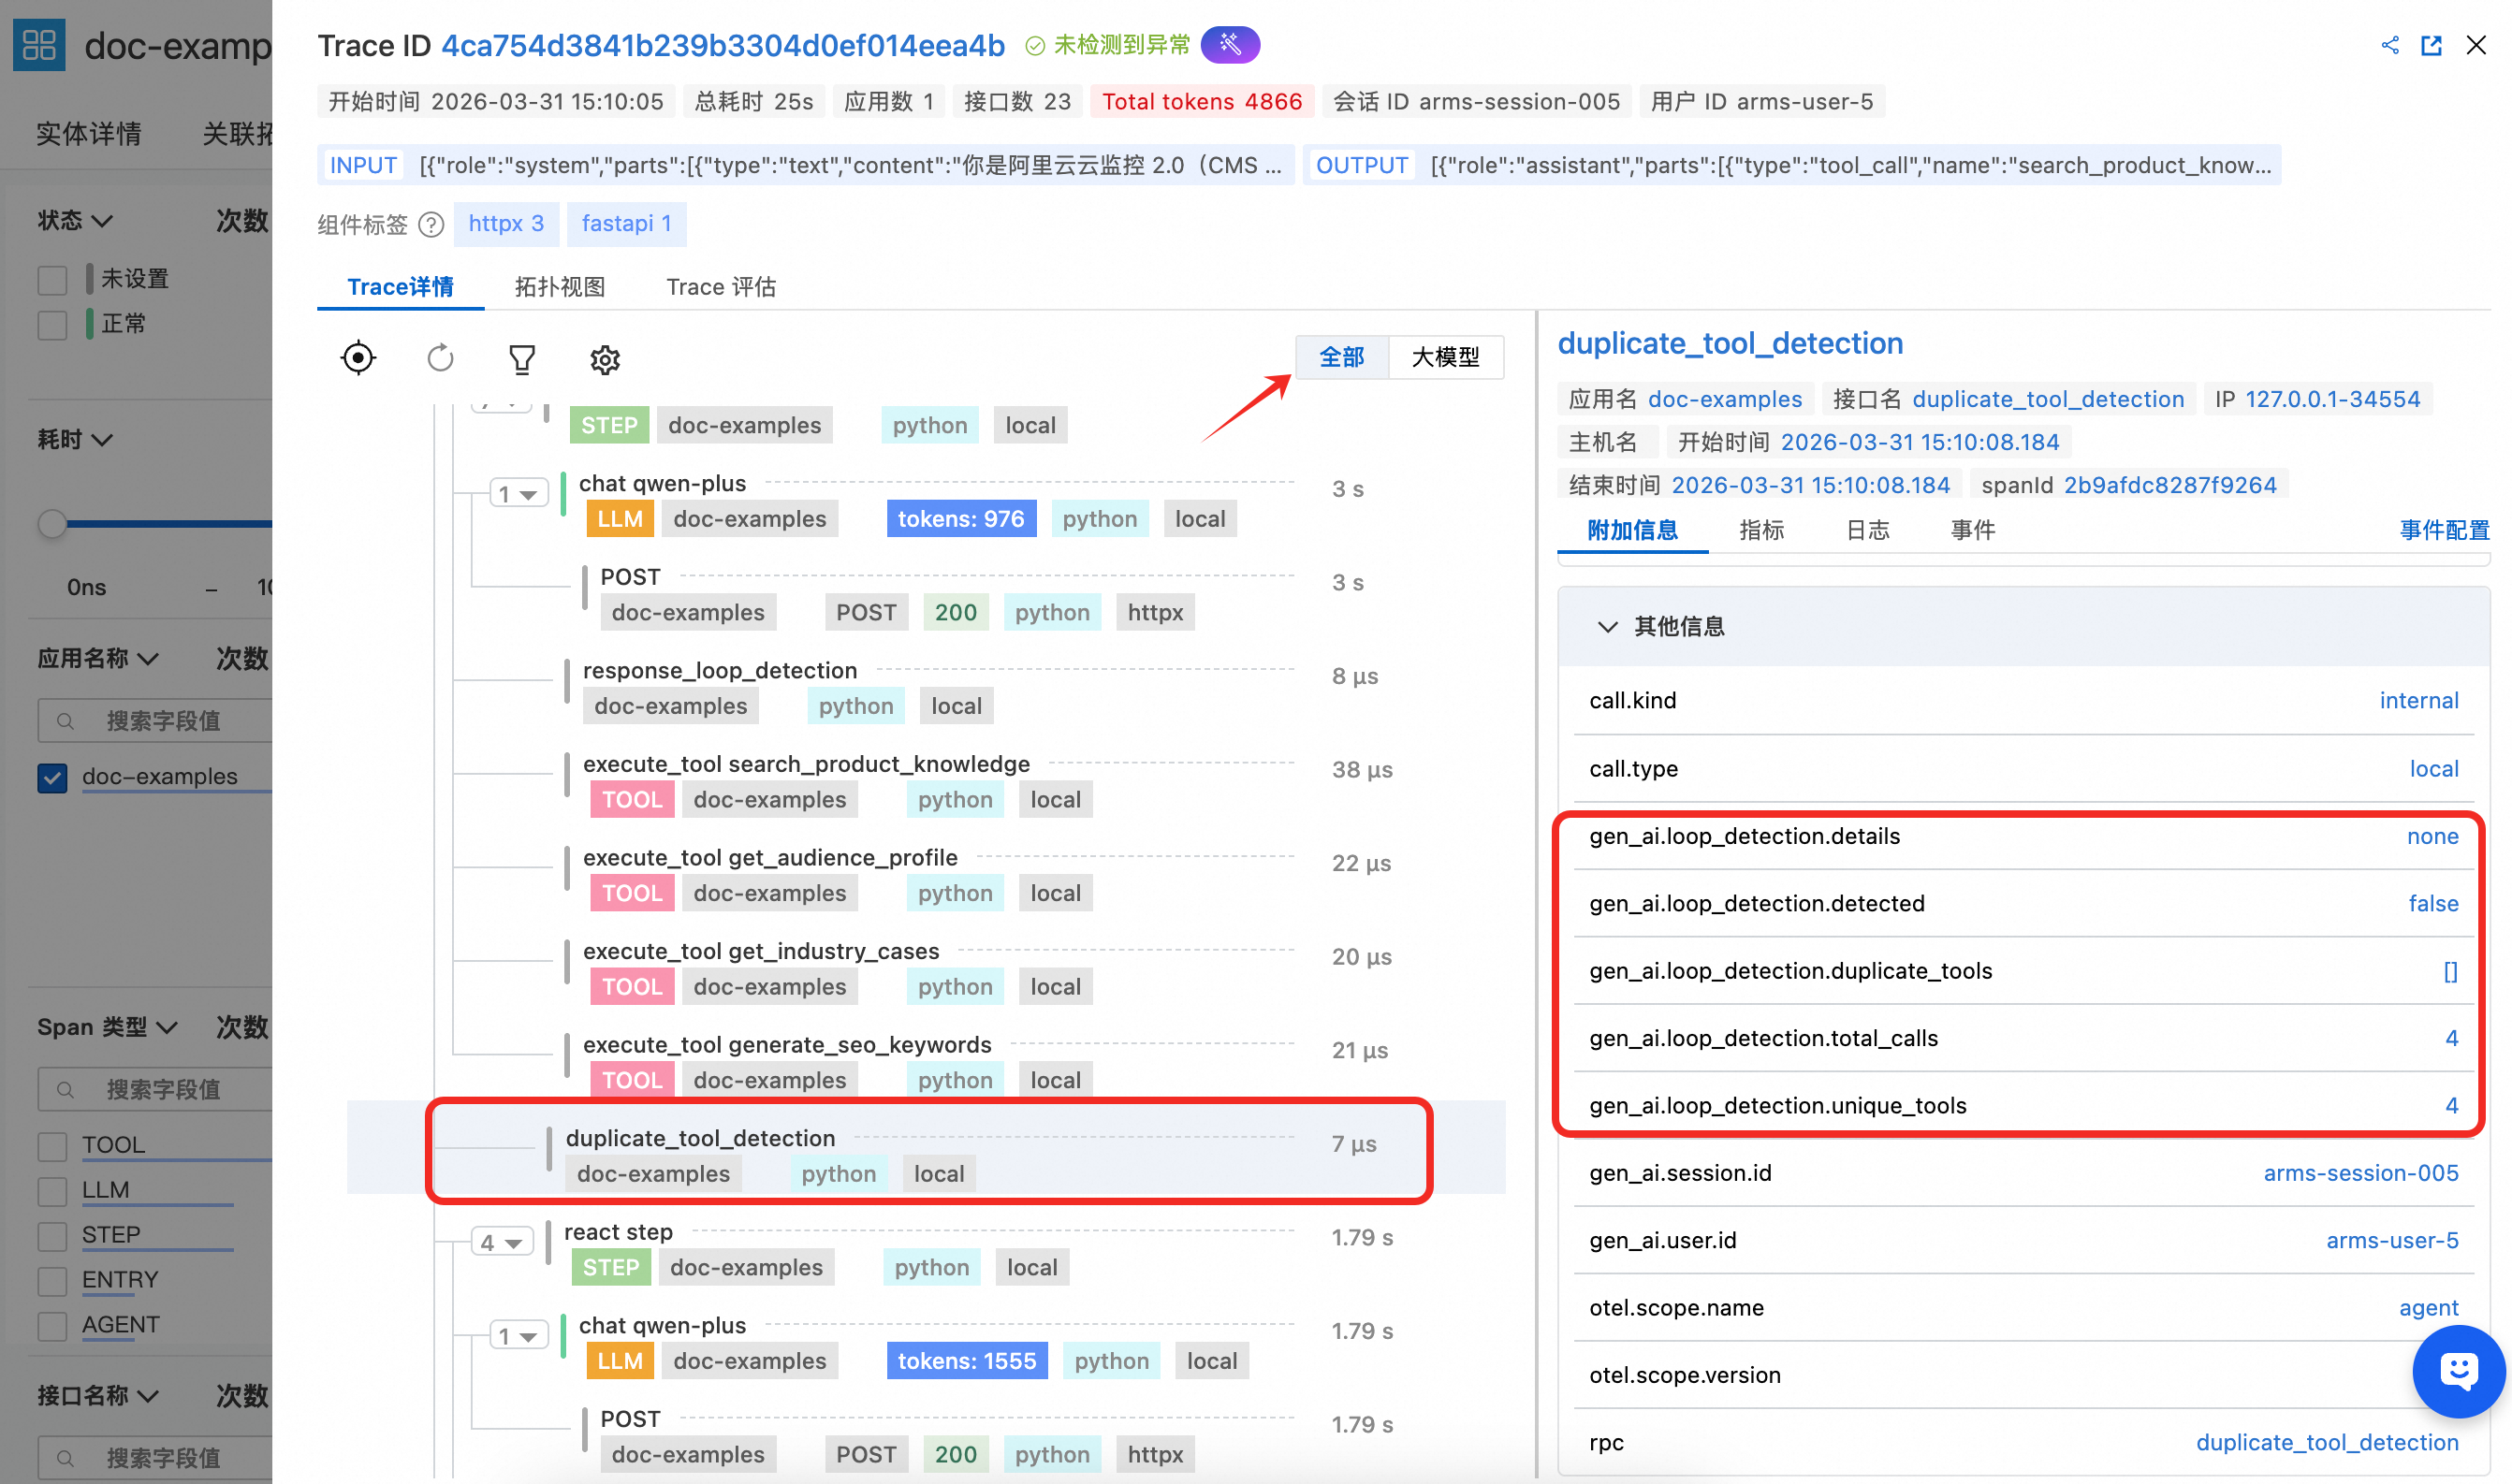
Task: Collapse the react step node with 4 children
Action: click(501, 1242)
